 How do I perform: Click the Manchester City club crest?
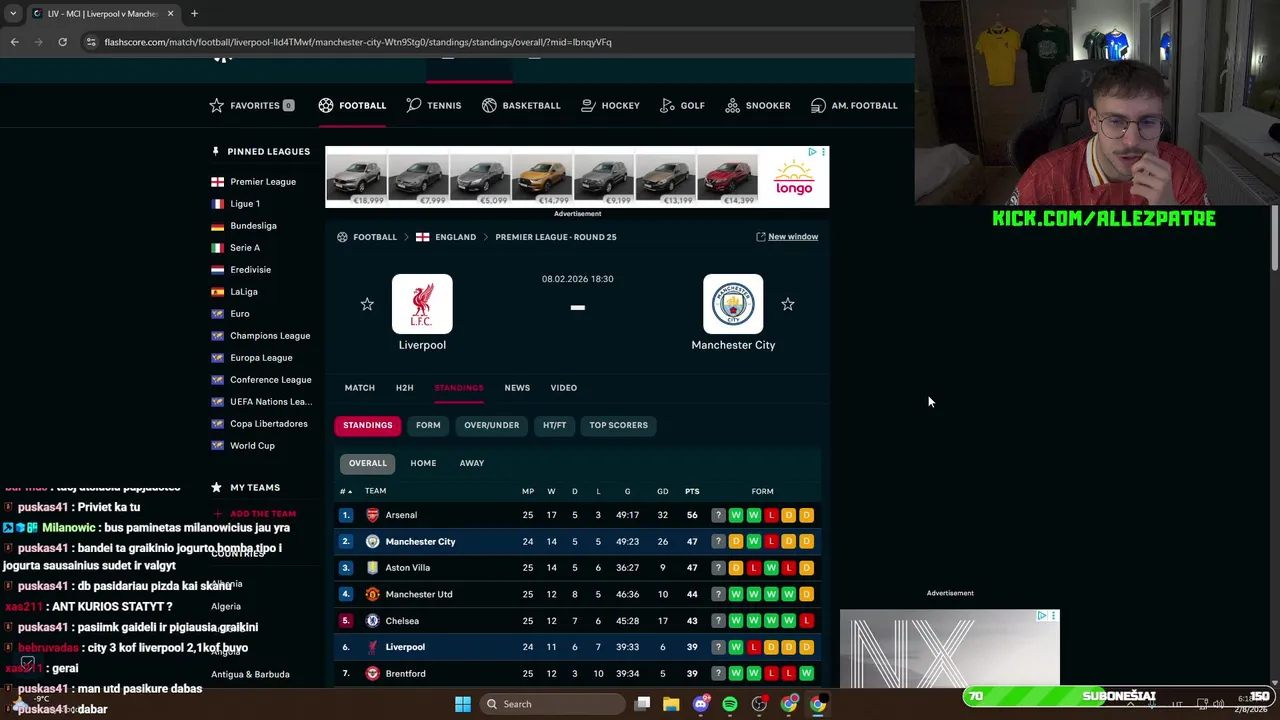point(733,304)
